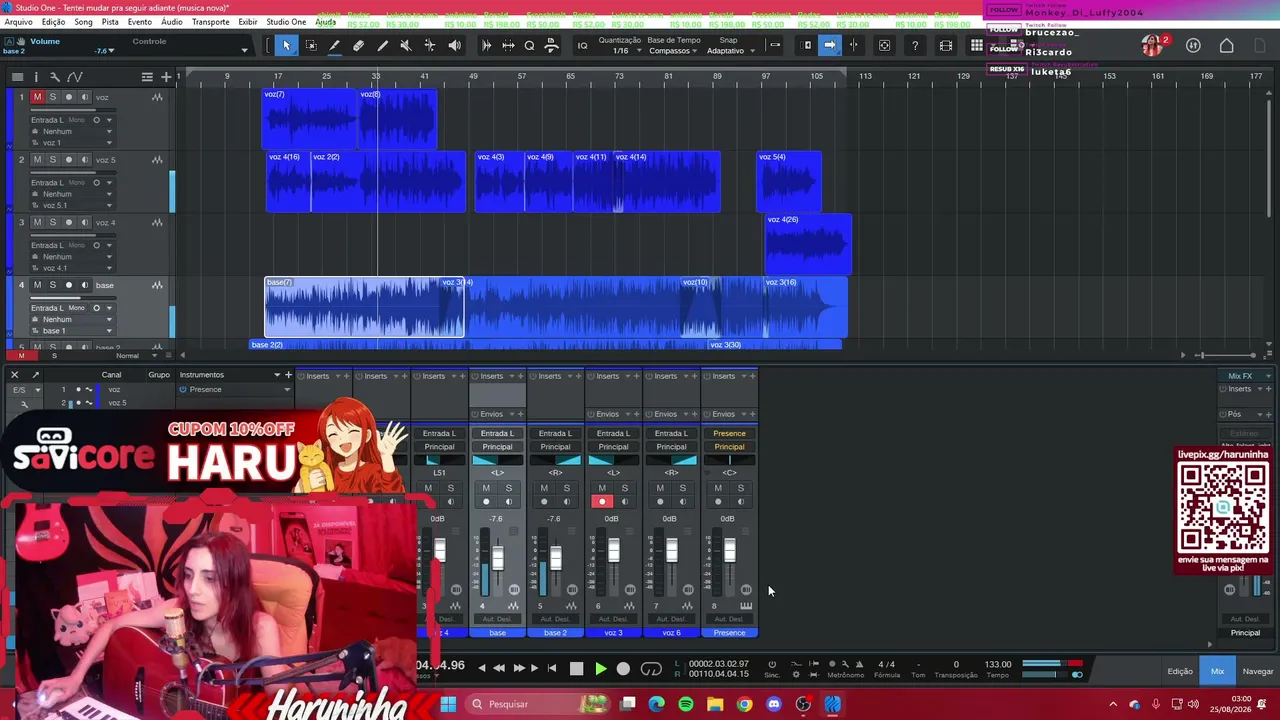1280x720 pixels.
Task: Open the Snap Adaptativo dropdown
Action: (730, 51)
